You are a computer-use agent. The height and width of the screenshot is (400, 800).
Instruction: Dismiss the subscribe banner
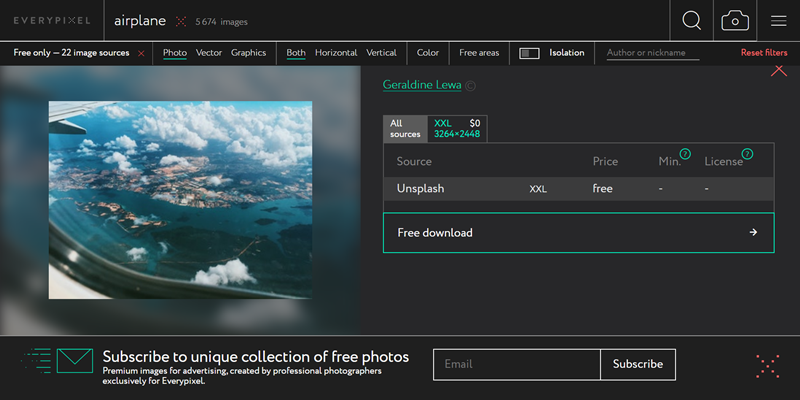point(768,366)
